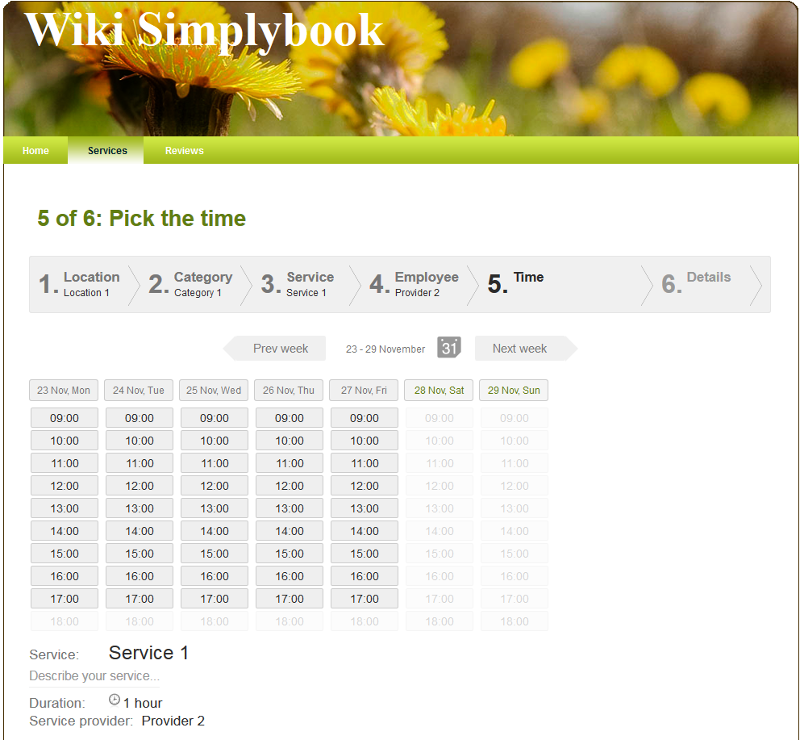Image resolution: width=800 pixels, height=740 pixels.
Task: Pick 09:00 on Monday 23 Nov
Action: tap(64, 418)
